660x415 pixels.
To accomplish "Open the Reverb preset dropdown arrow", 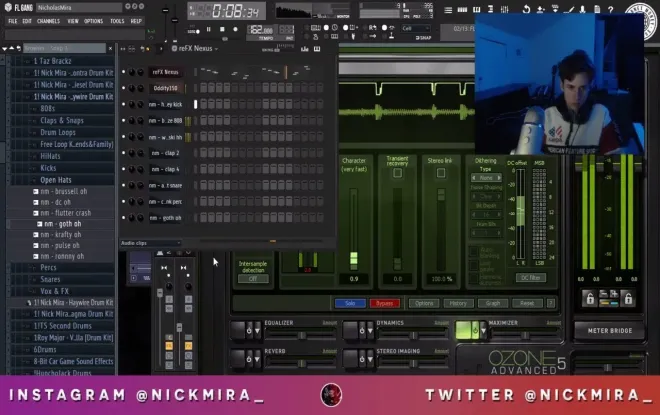I will tap(257, 359).
